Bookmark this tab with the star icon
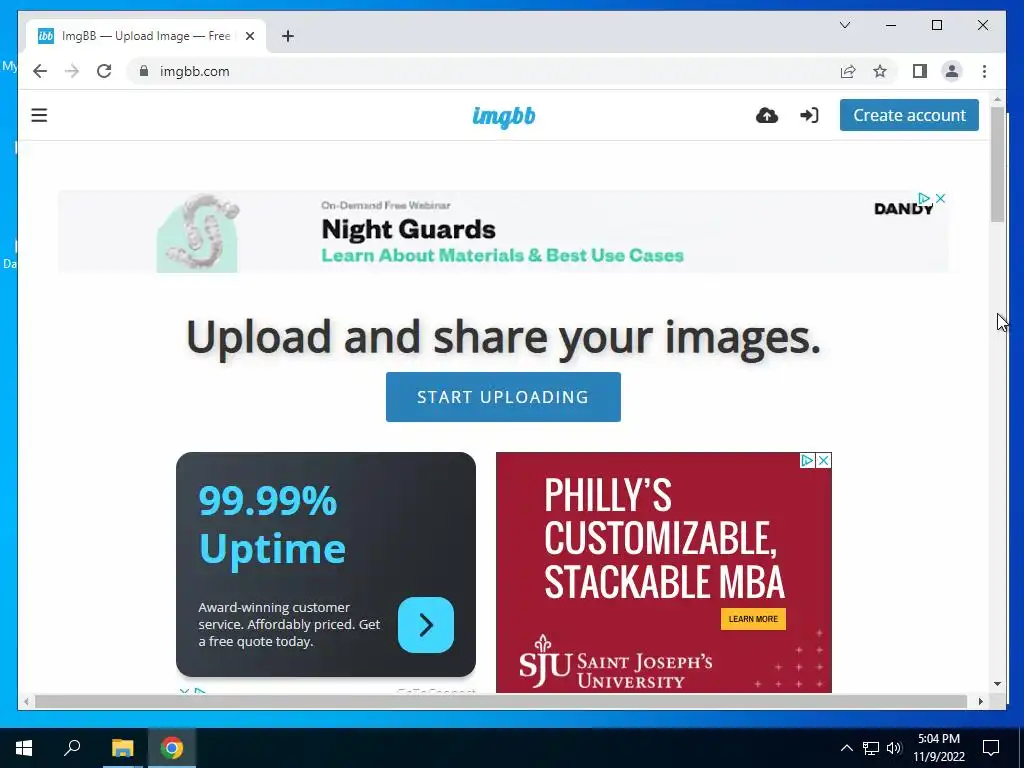Image resolution: width=1024 pixels, height=768 pixels. (x=880, y=71)
